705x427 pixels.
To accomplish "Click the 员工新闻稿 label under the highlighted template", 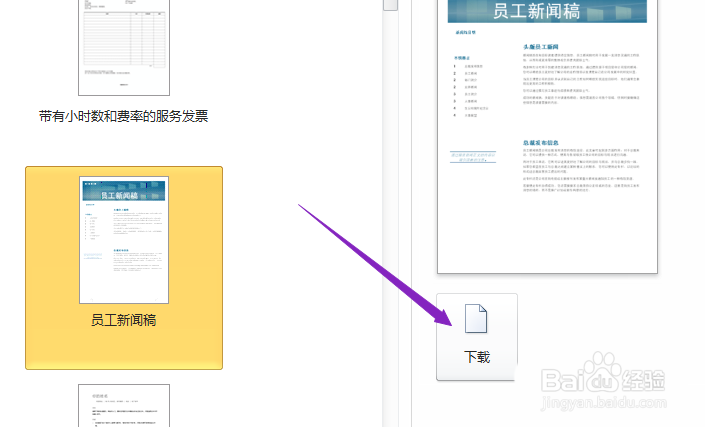I will [124, 320].
